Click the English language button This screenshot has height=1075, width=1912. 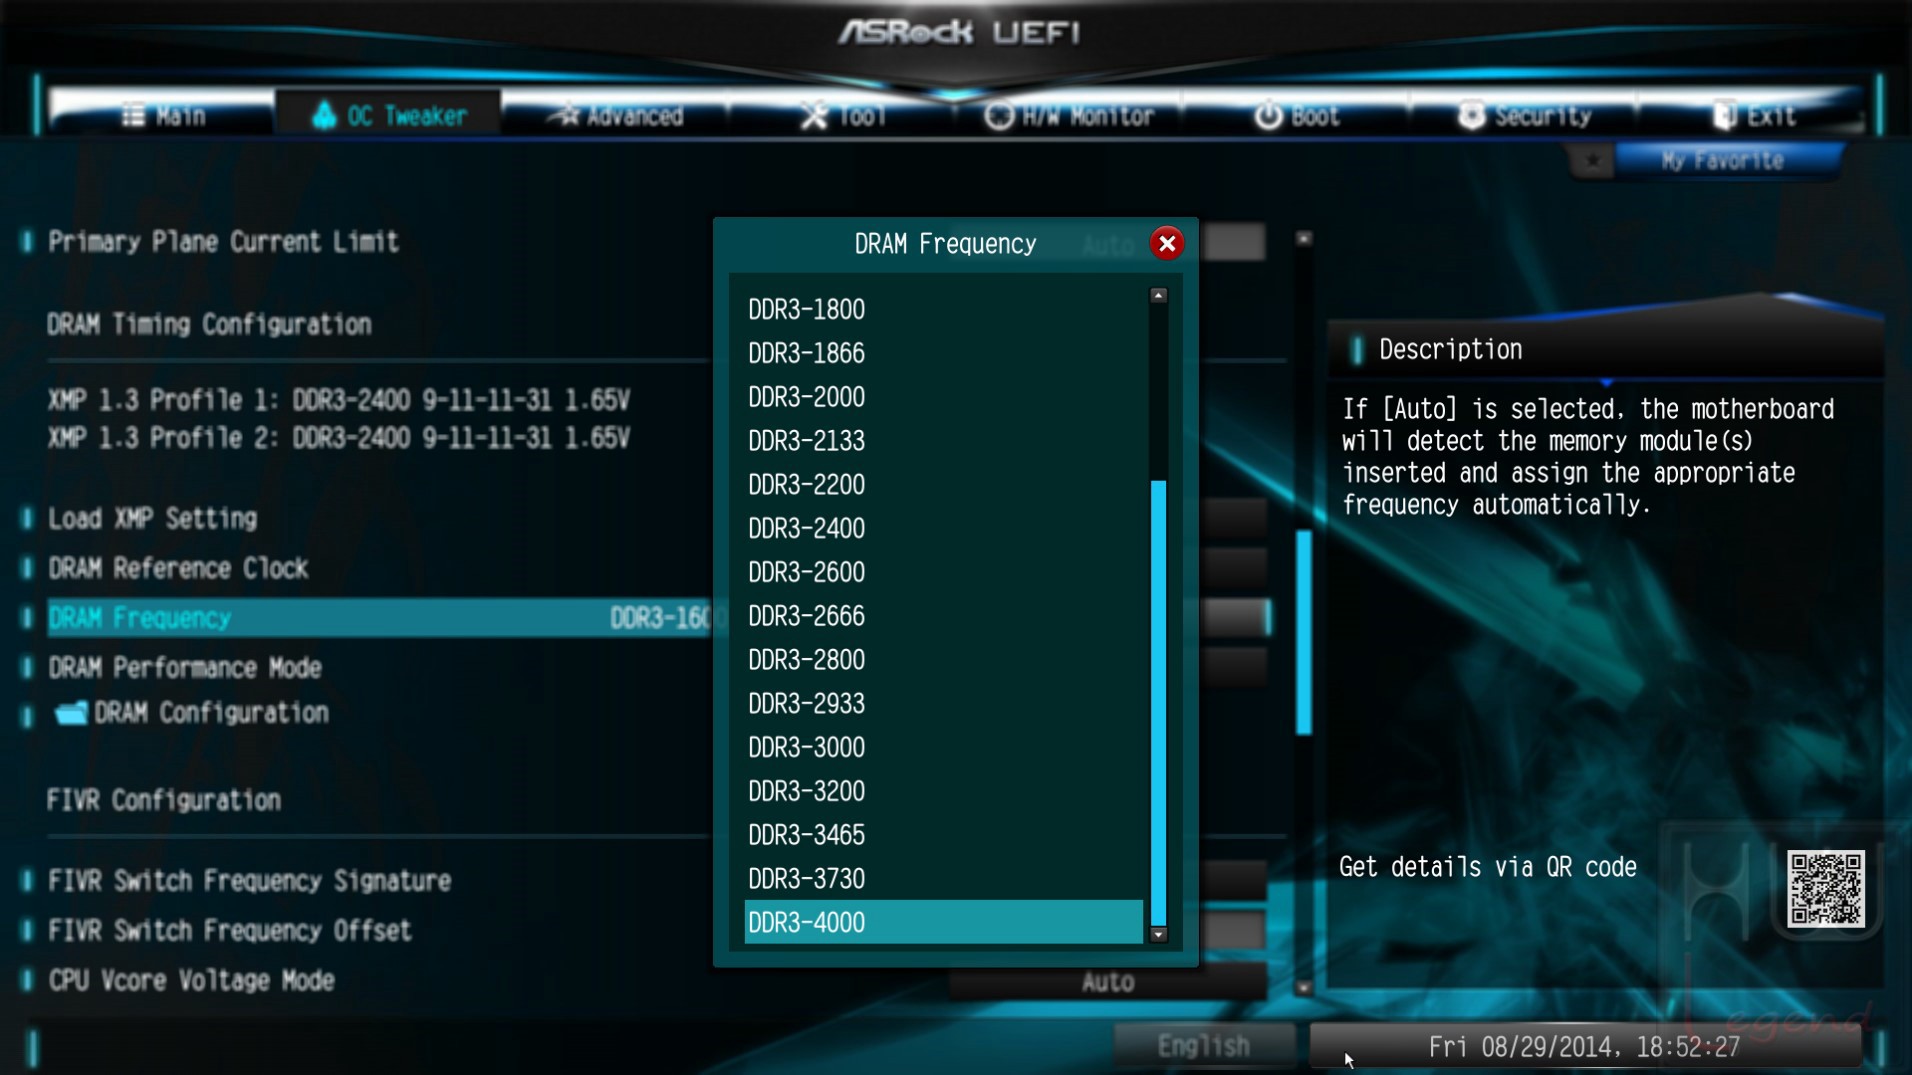pos(1203,1046)
